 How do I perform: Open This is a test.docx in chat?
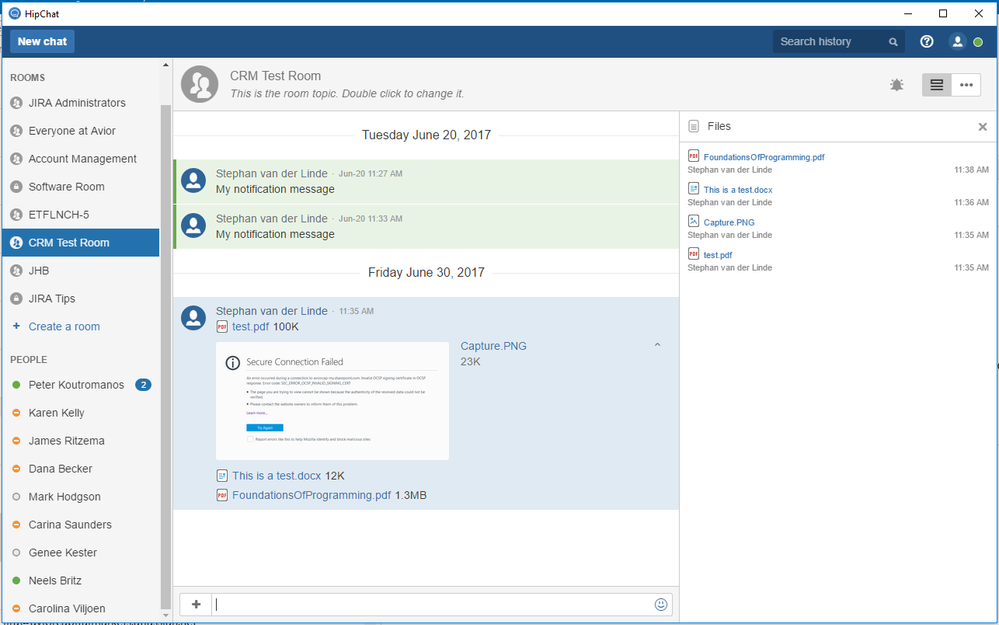pos(277,476)
